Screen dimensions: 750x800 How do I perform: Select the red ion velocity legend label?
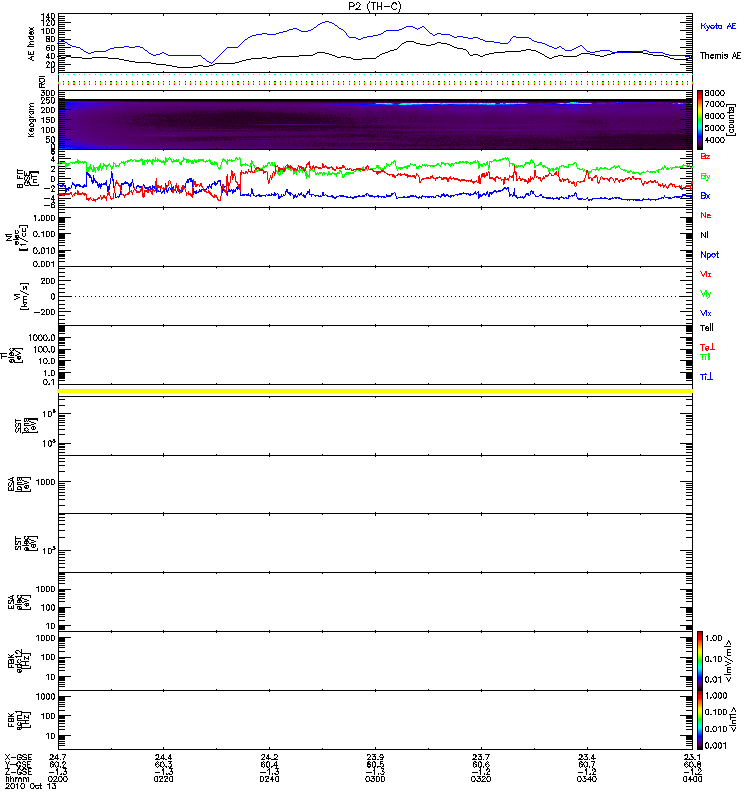click(x=706, y=274)
